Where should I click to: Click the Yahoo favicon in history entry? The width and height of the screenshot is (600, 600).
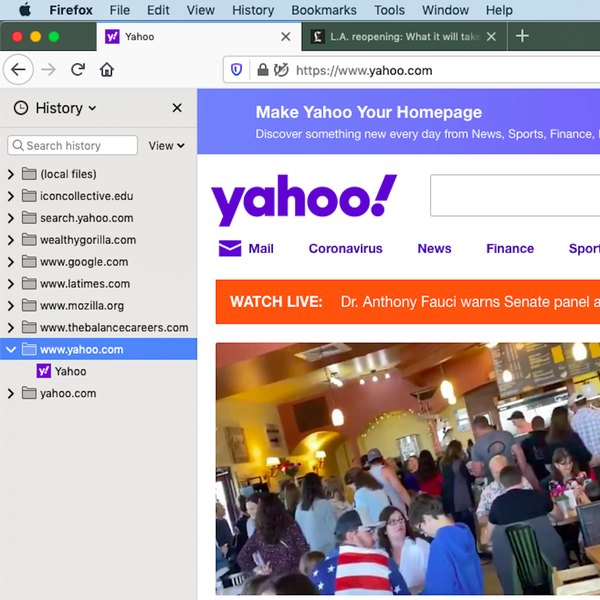pyautogui.click(x=44, y=371)
